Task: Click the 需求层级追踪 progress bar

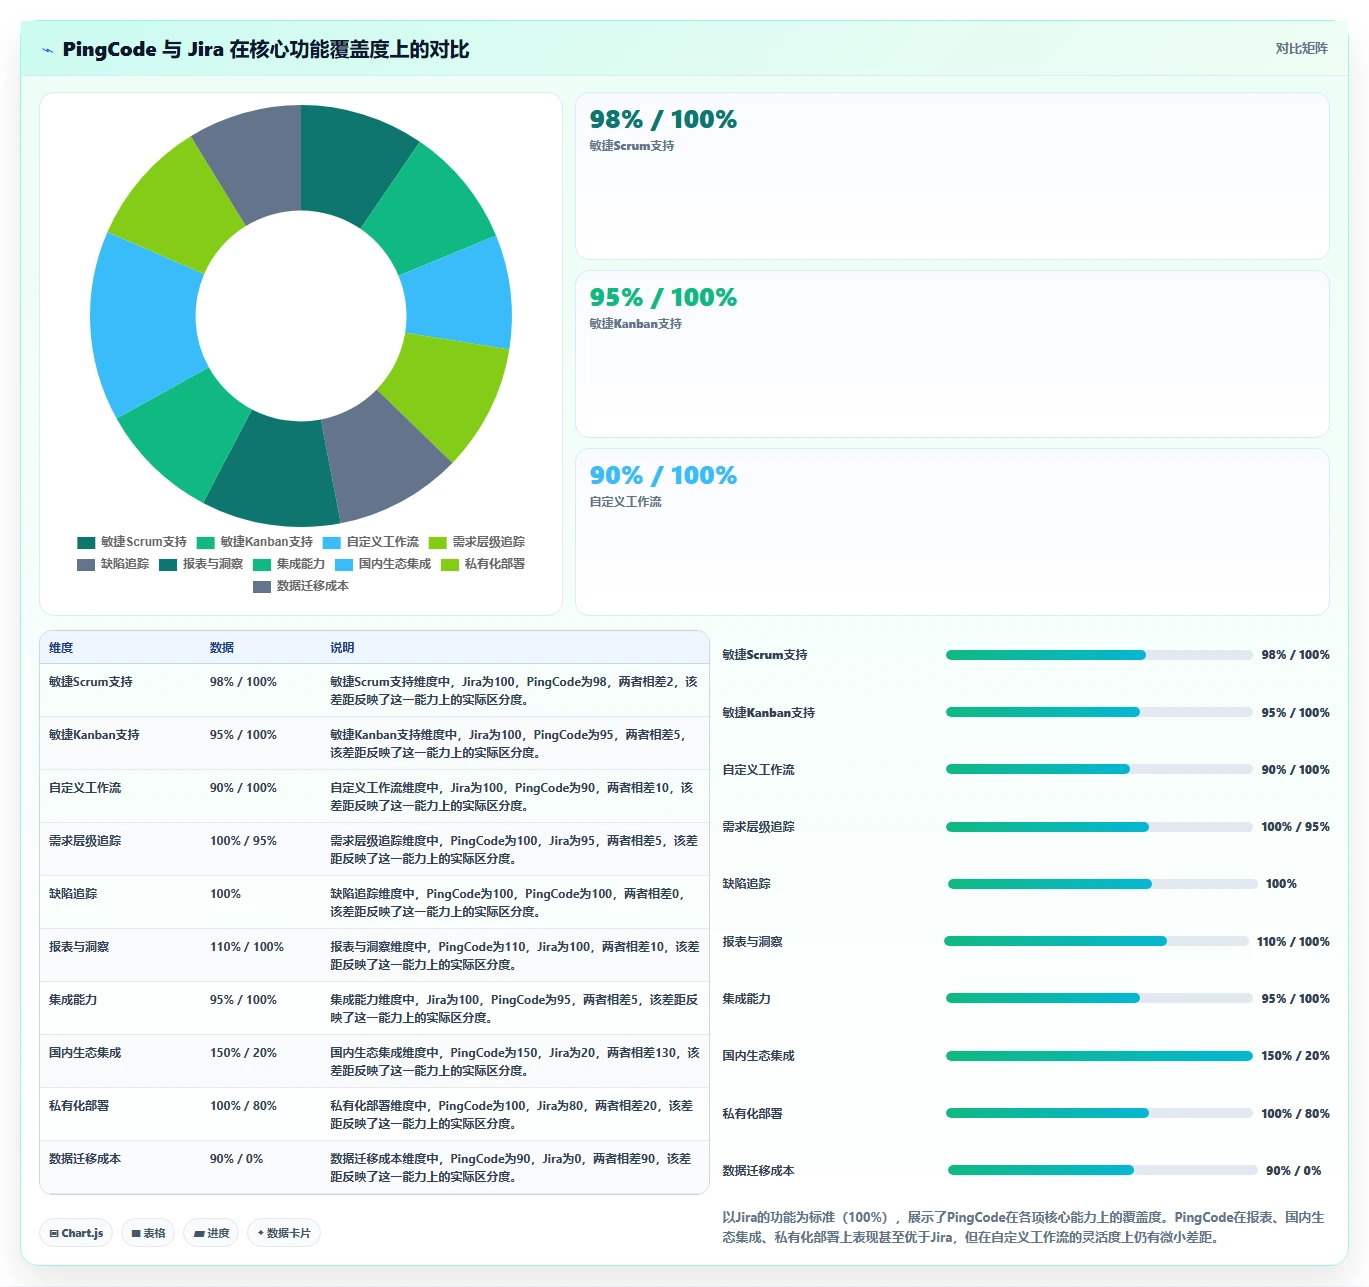Action: tap(1099, 827)
